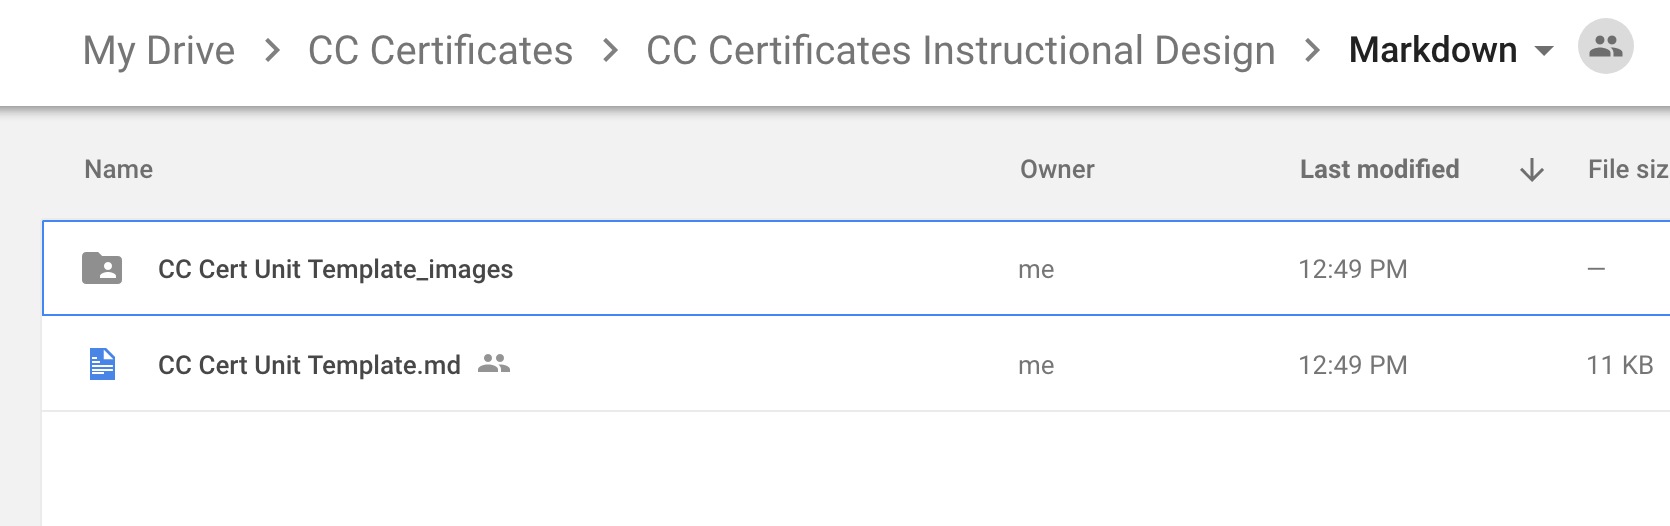The image size is (1670, 526).
Task: Open the Markdown breadcrumb folder menu
Action: click(1432, 50)
